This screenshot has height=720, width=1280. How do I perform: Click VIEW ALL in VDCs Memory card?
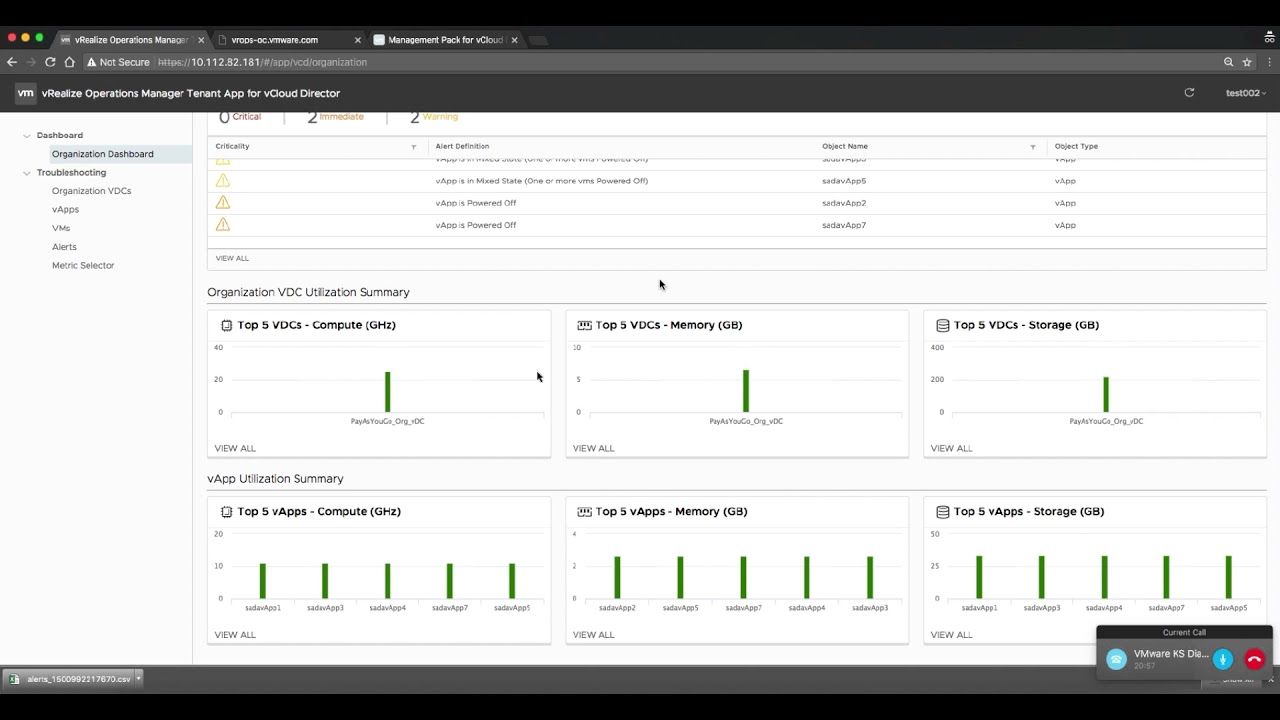pyautogui.click(x=593, y=448)
